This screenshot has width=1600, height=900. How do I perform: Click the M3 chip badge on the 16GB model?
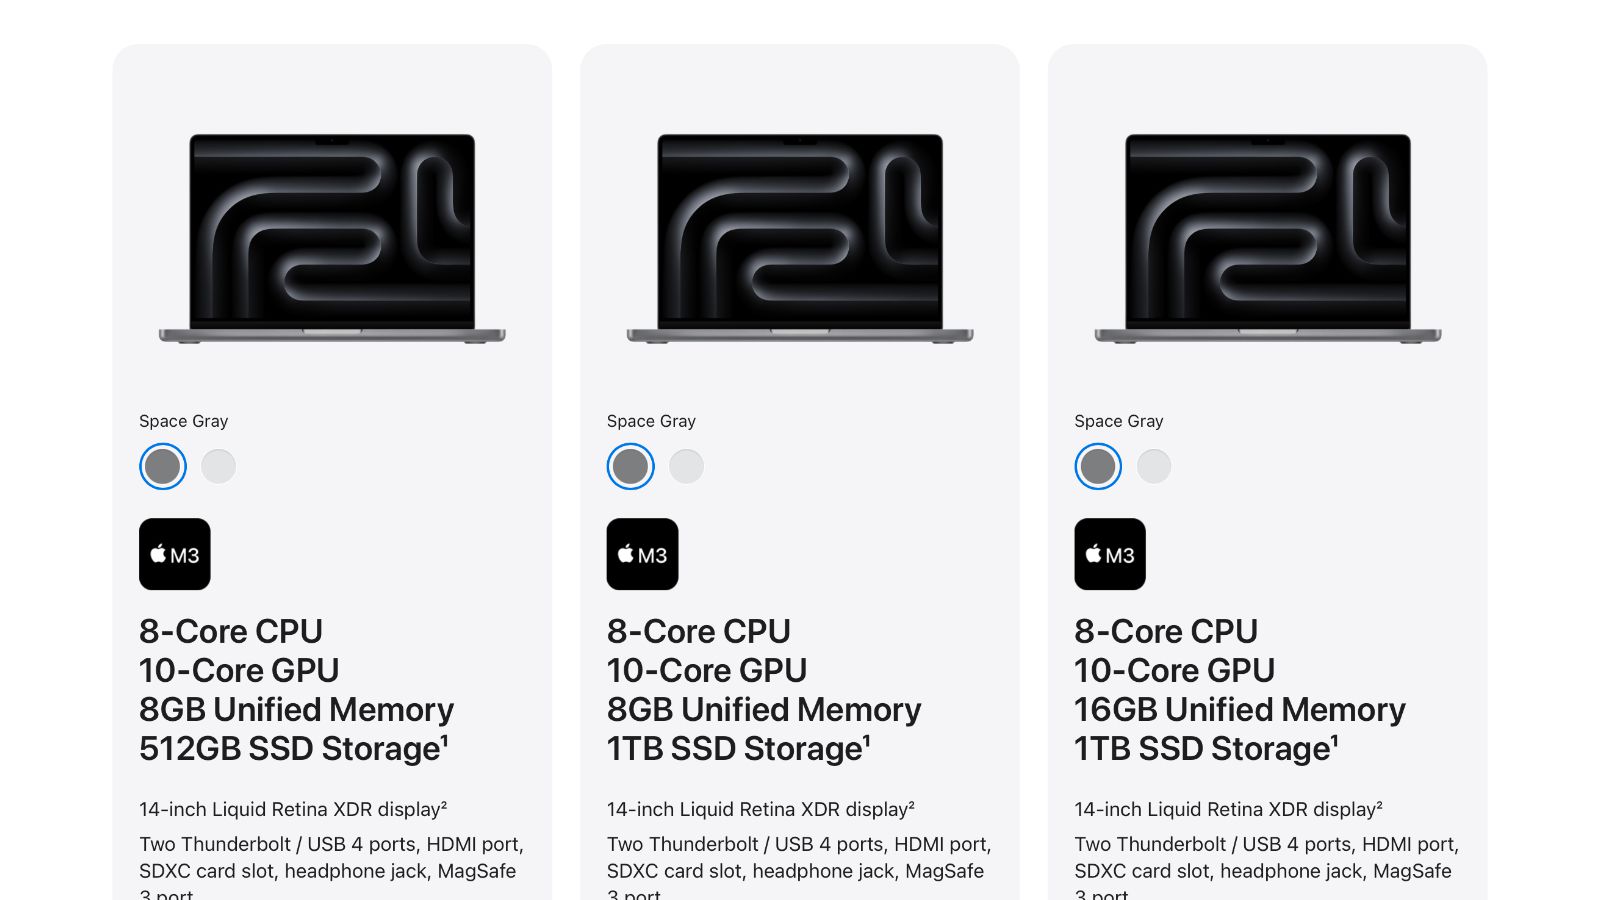1110,554
